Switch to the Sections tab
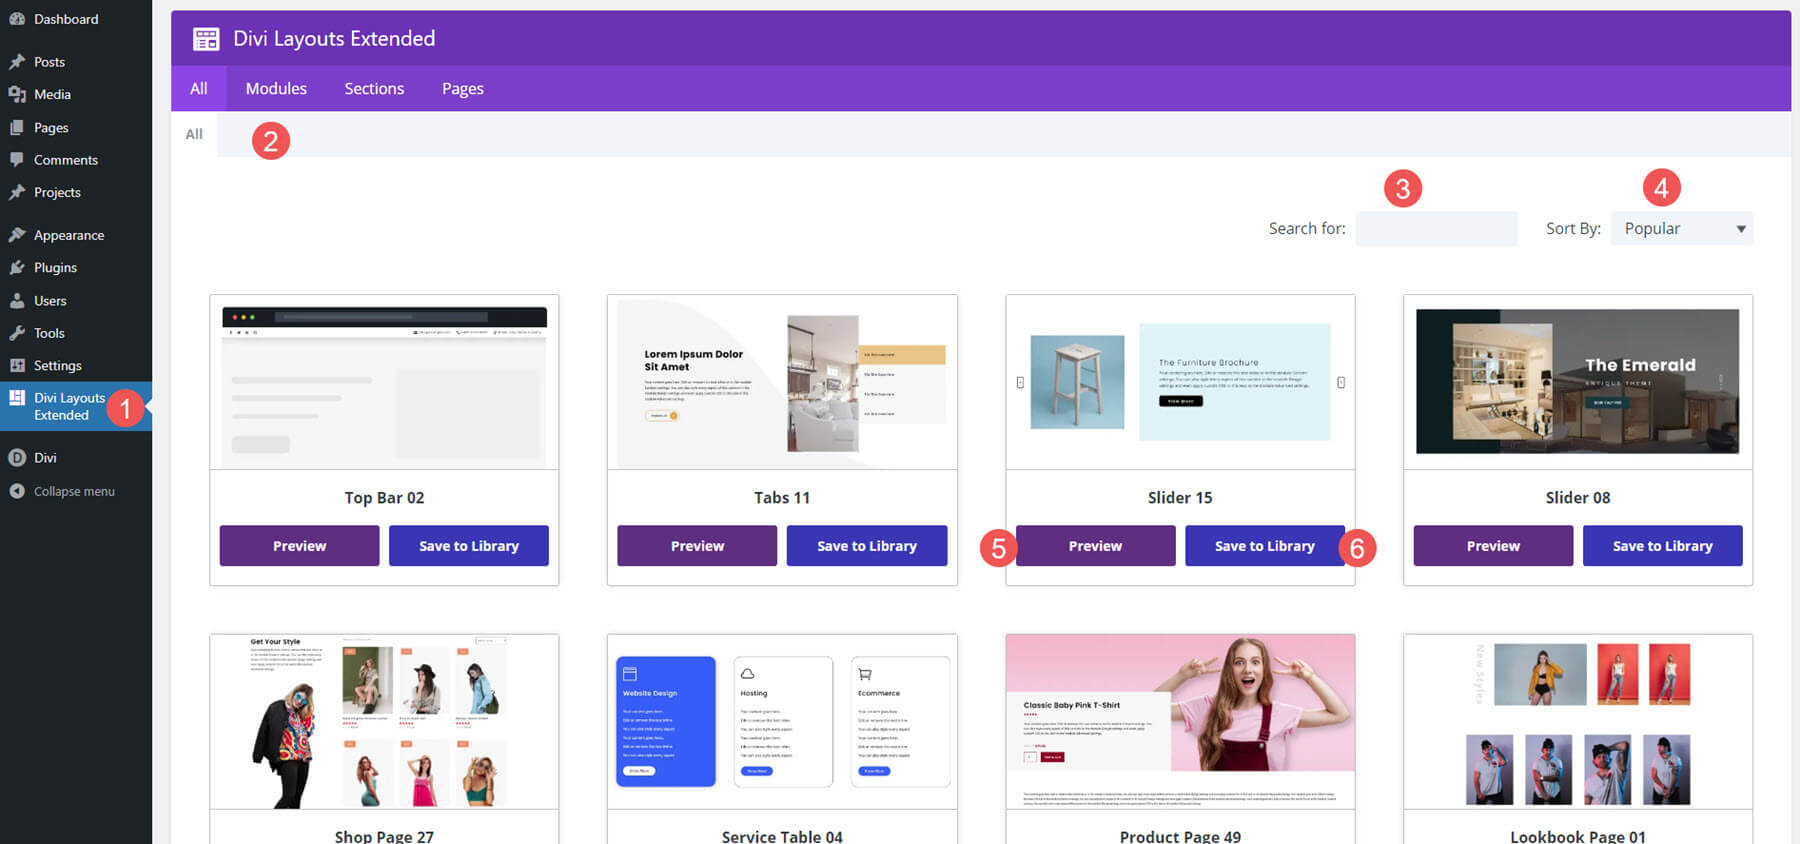This screenshot has height=844, width=1800. click(374, 89)
